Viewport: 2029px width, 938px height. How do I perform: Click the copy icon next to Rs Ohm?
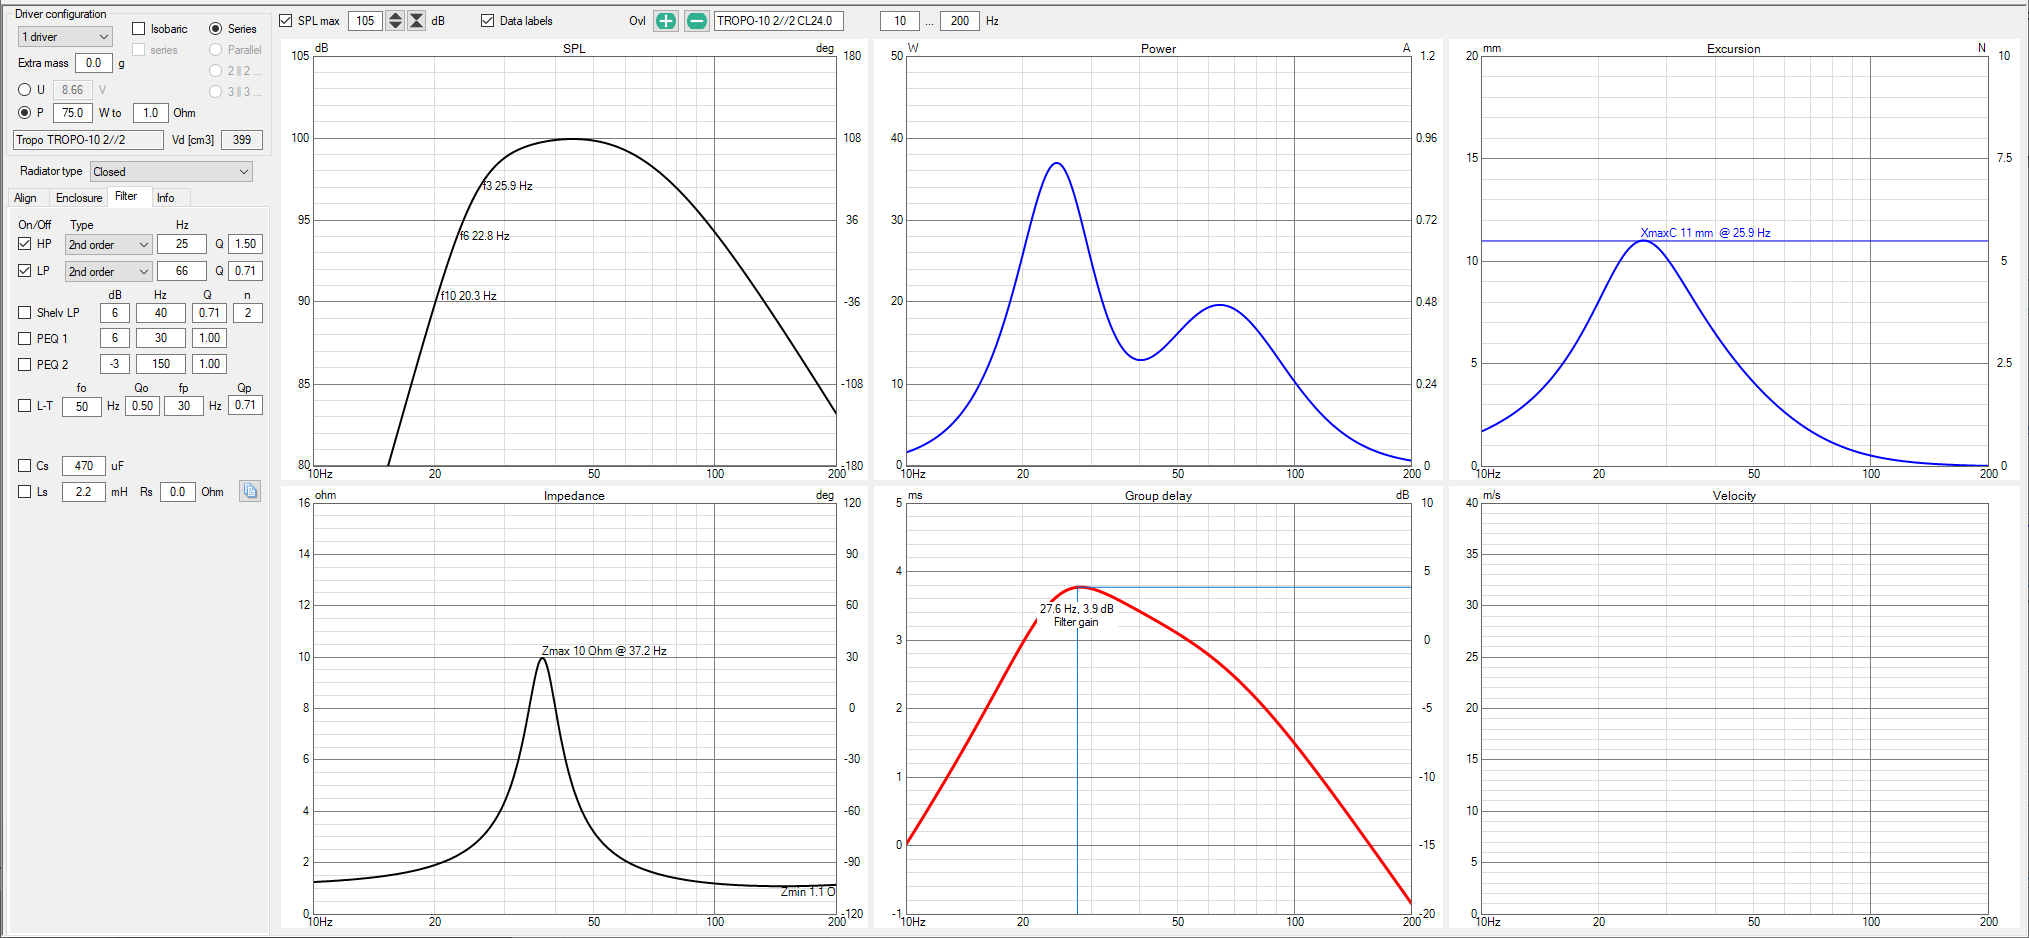pos(250,491)
